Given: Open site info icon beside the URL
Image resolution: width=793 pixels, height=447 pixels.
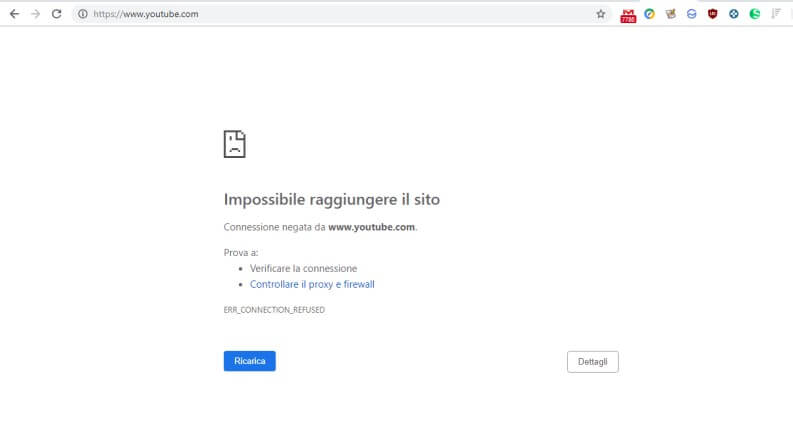Looking at the screenshot, I should click(82, 14).
